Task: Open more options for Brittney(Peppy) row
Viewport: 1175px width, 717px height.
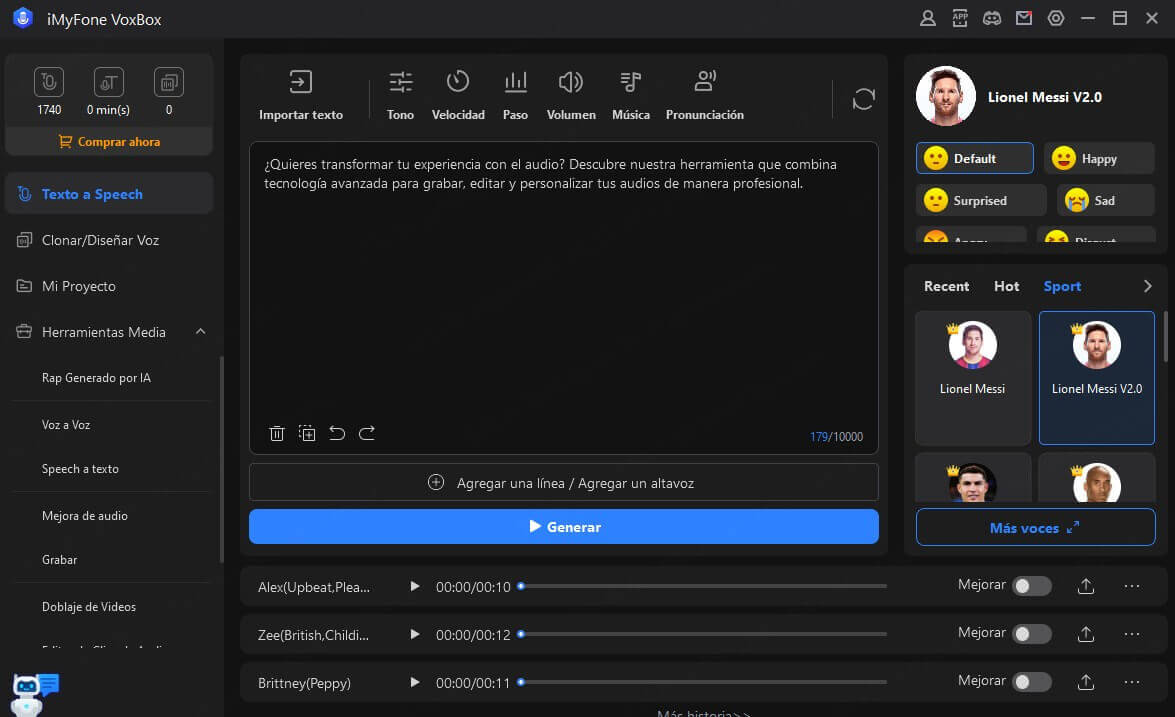Action: point(1132,682)
